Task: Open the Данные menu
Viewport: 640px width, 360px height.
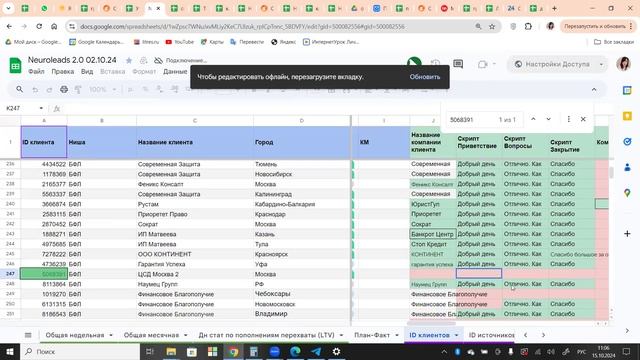Action: click(175, 71)
